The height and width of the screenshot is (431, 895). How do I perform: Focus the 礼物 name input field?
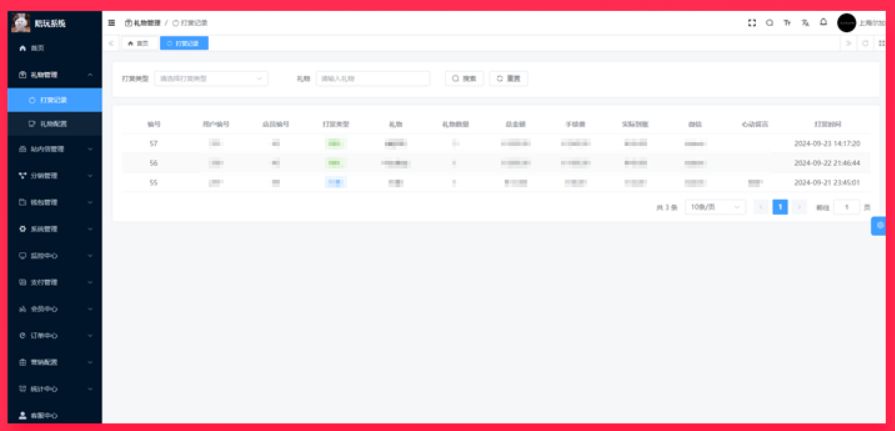[373, 79]
